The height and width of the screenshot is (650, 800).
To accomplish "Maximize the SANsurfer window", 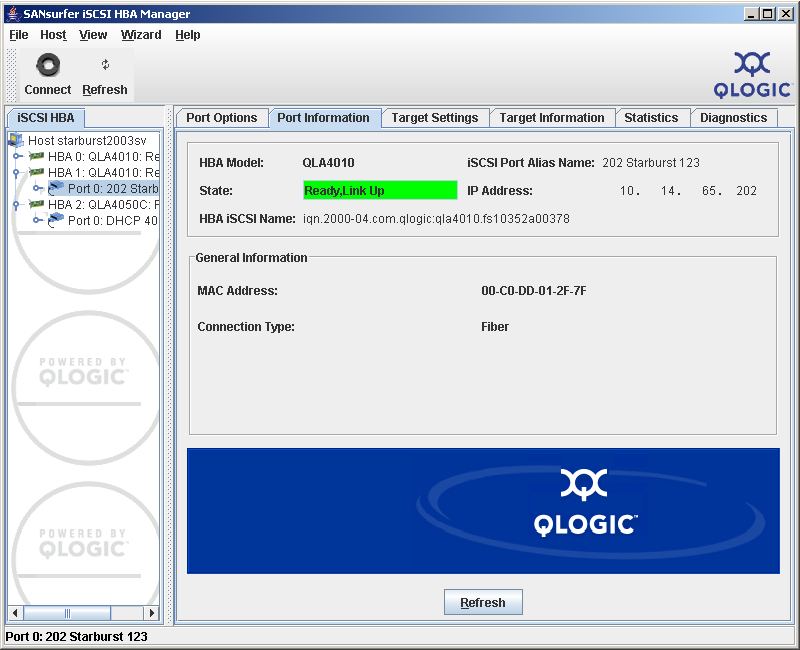I will click(x=768, y=14).
